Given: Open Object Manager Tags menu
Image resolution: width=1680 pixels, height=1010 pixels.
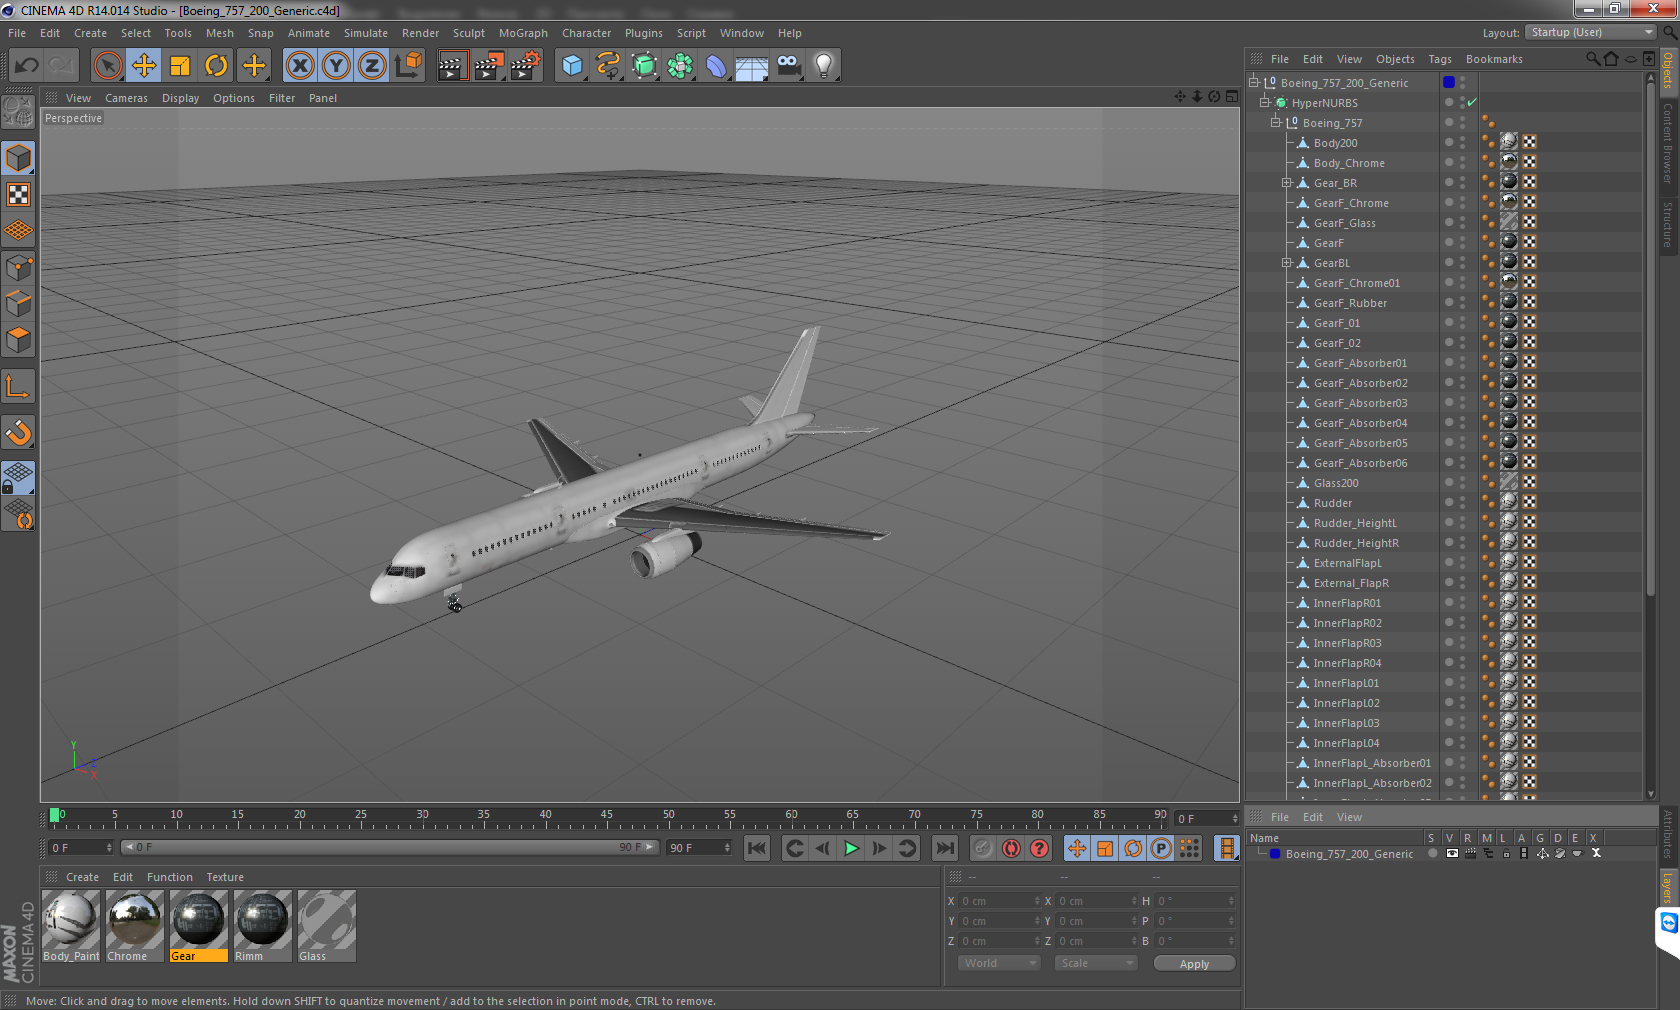Looking at the screenshot, I should click(1440, 59).
